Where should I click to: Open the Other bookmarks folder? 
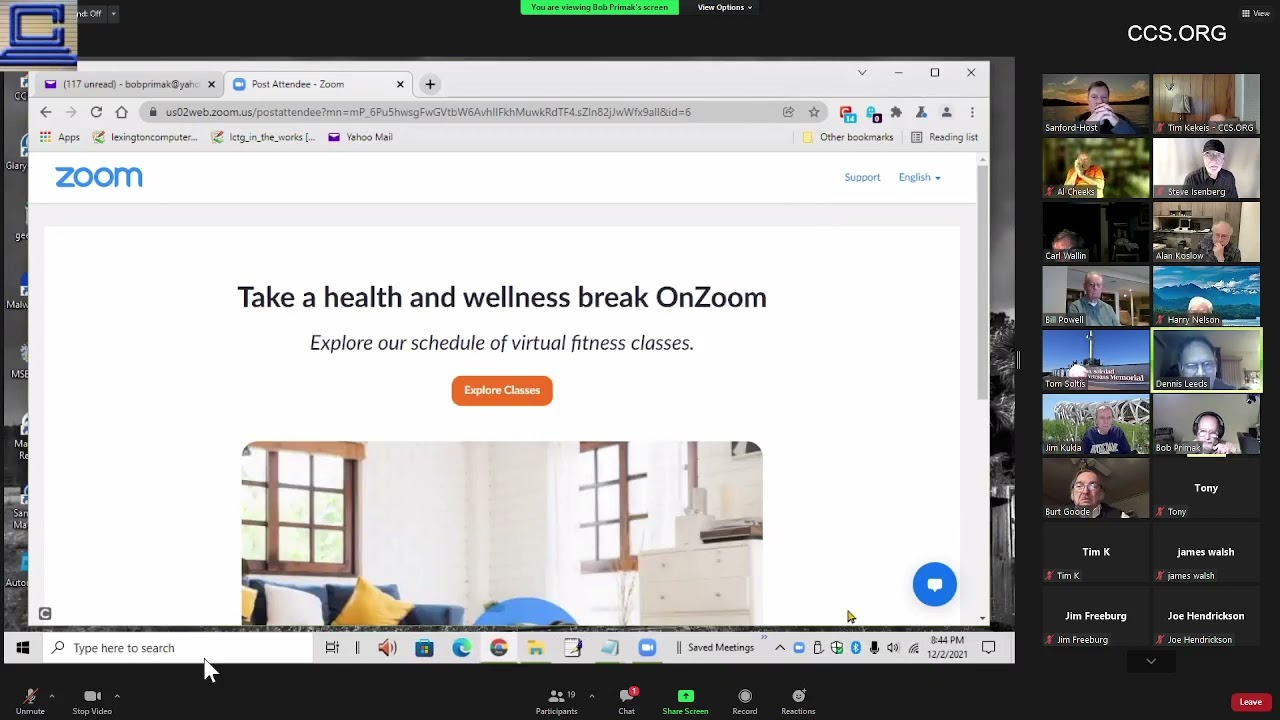pyautogui.click(x=848, y=137)
